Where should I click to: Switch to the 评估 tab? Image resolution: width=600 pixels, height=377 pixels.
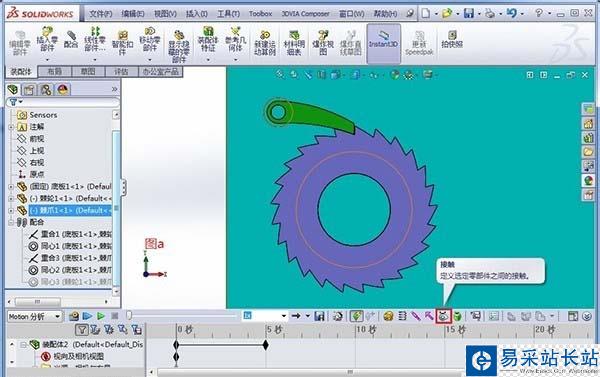(x=121, y=72)
